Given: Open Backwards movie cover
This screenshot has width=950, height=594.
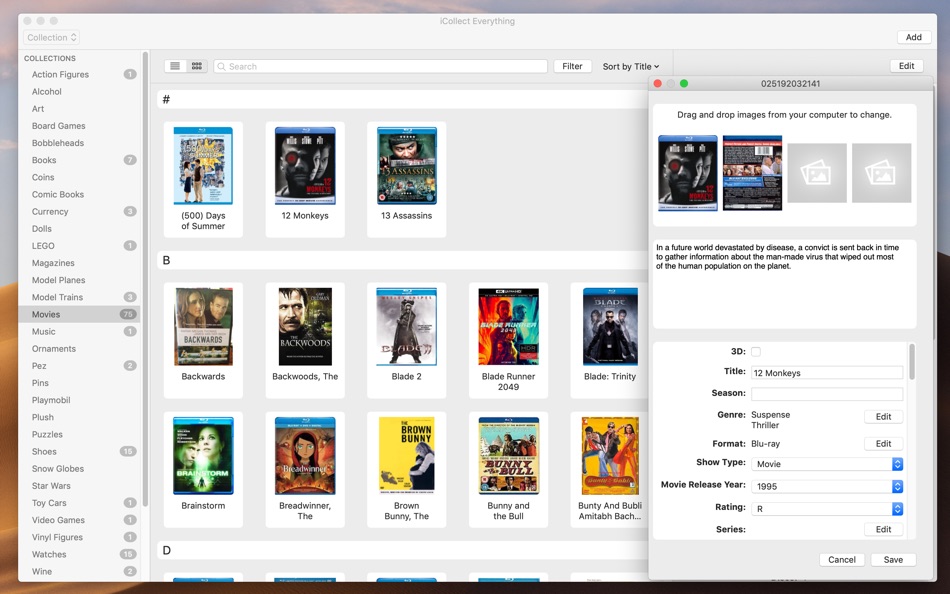Looking at the screenshot, I should tap(203, 327).
